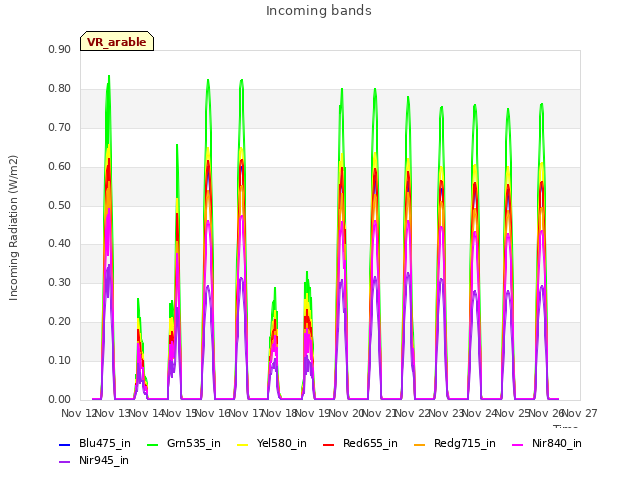640x480 pixels.
Task: Click the Incoming bands chart title
Action: (319, 11)
